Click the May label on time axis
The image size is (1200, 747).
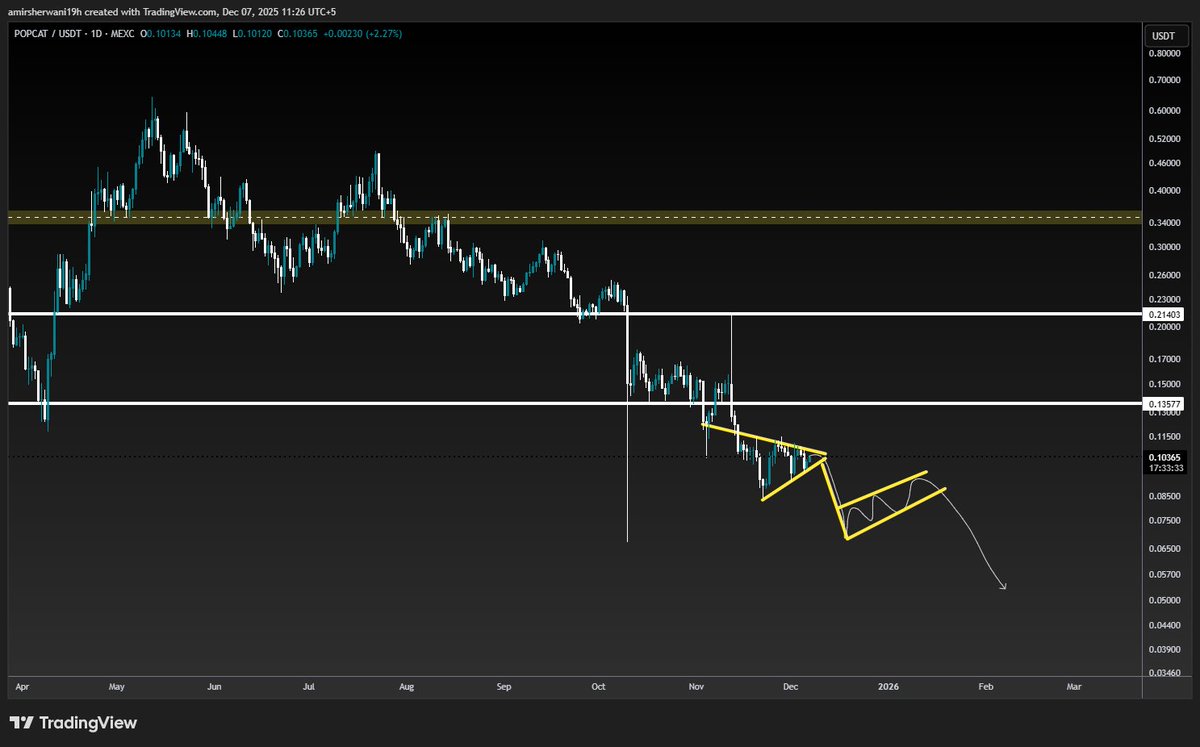click(x=117, y=687)
